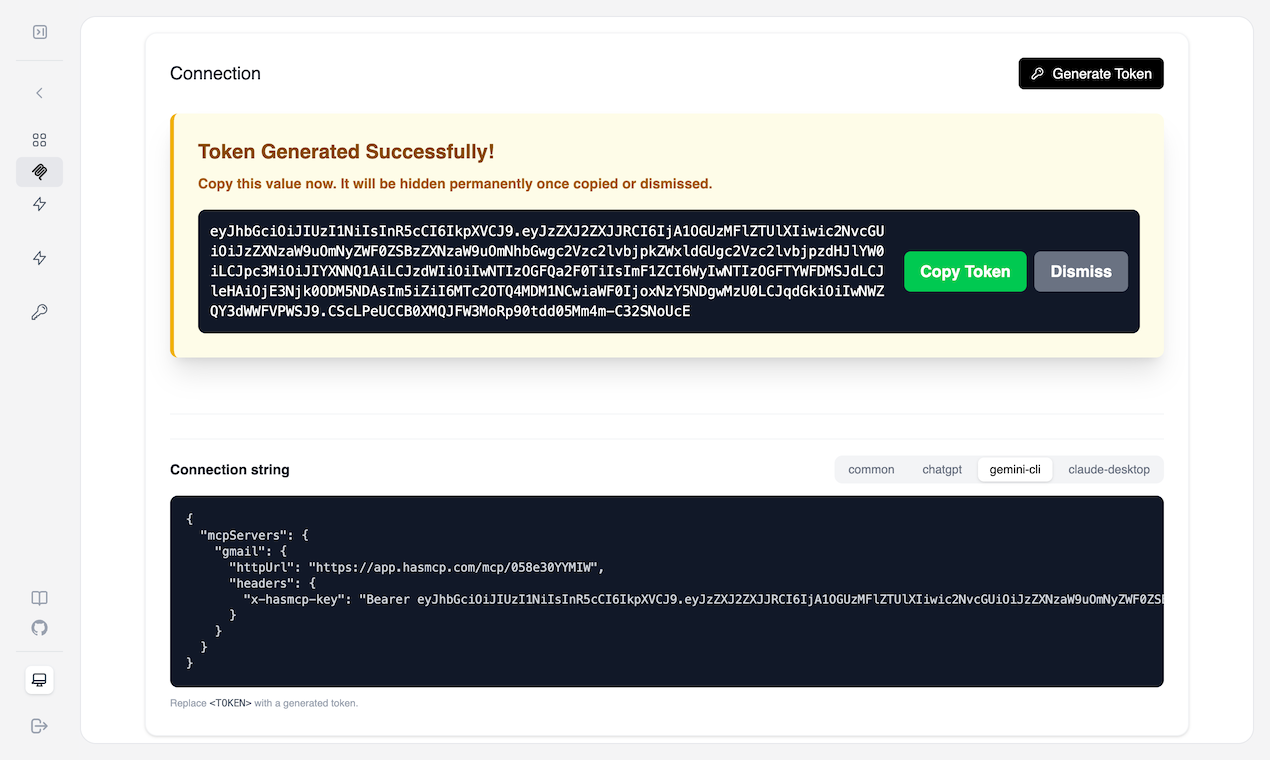This screenshot has width=1270, height=760.
Task: Click inside the connection string code block
Action: click(x=667, y=590)
